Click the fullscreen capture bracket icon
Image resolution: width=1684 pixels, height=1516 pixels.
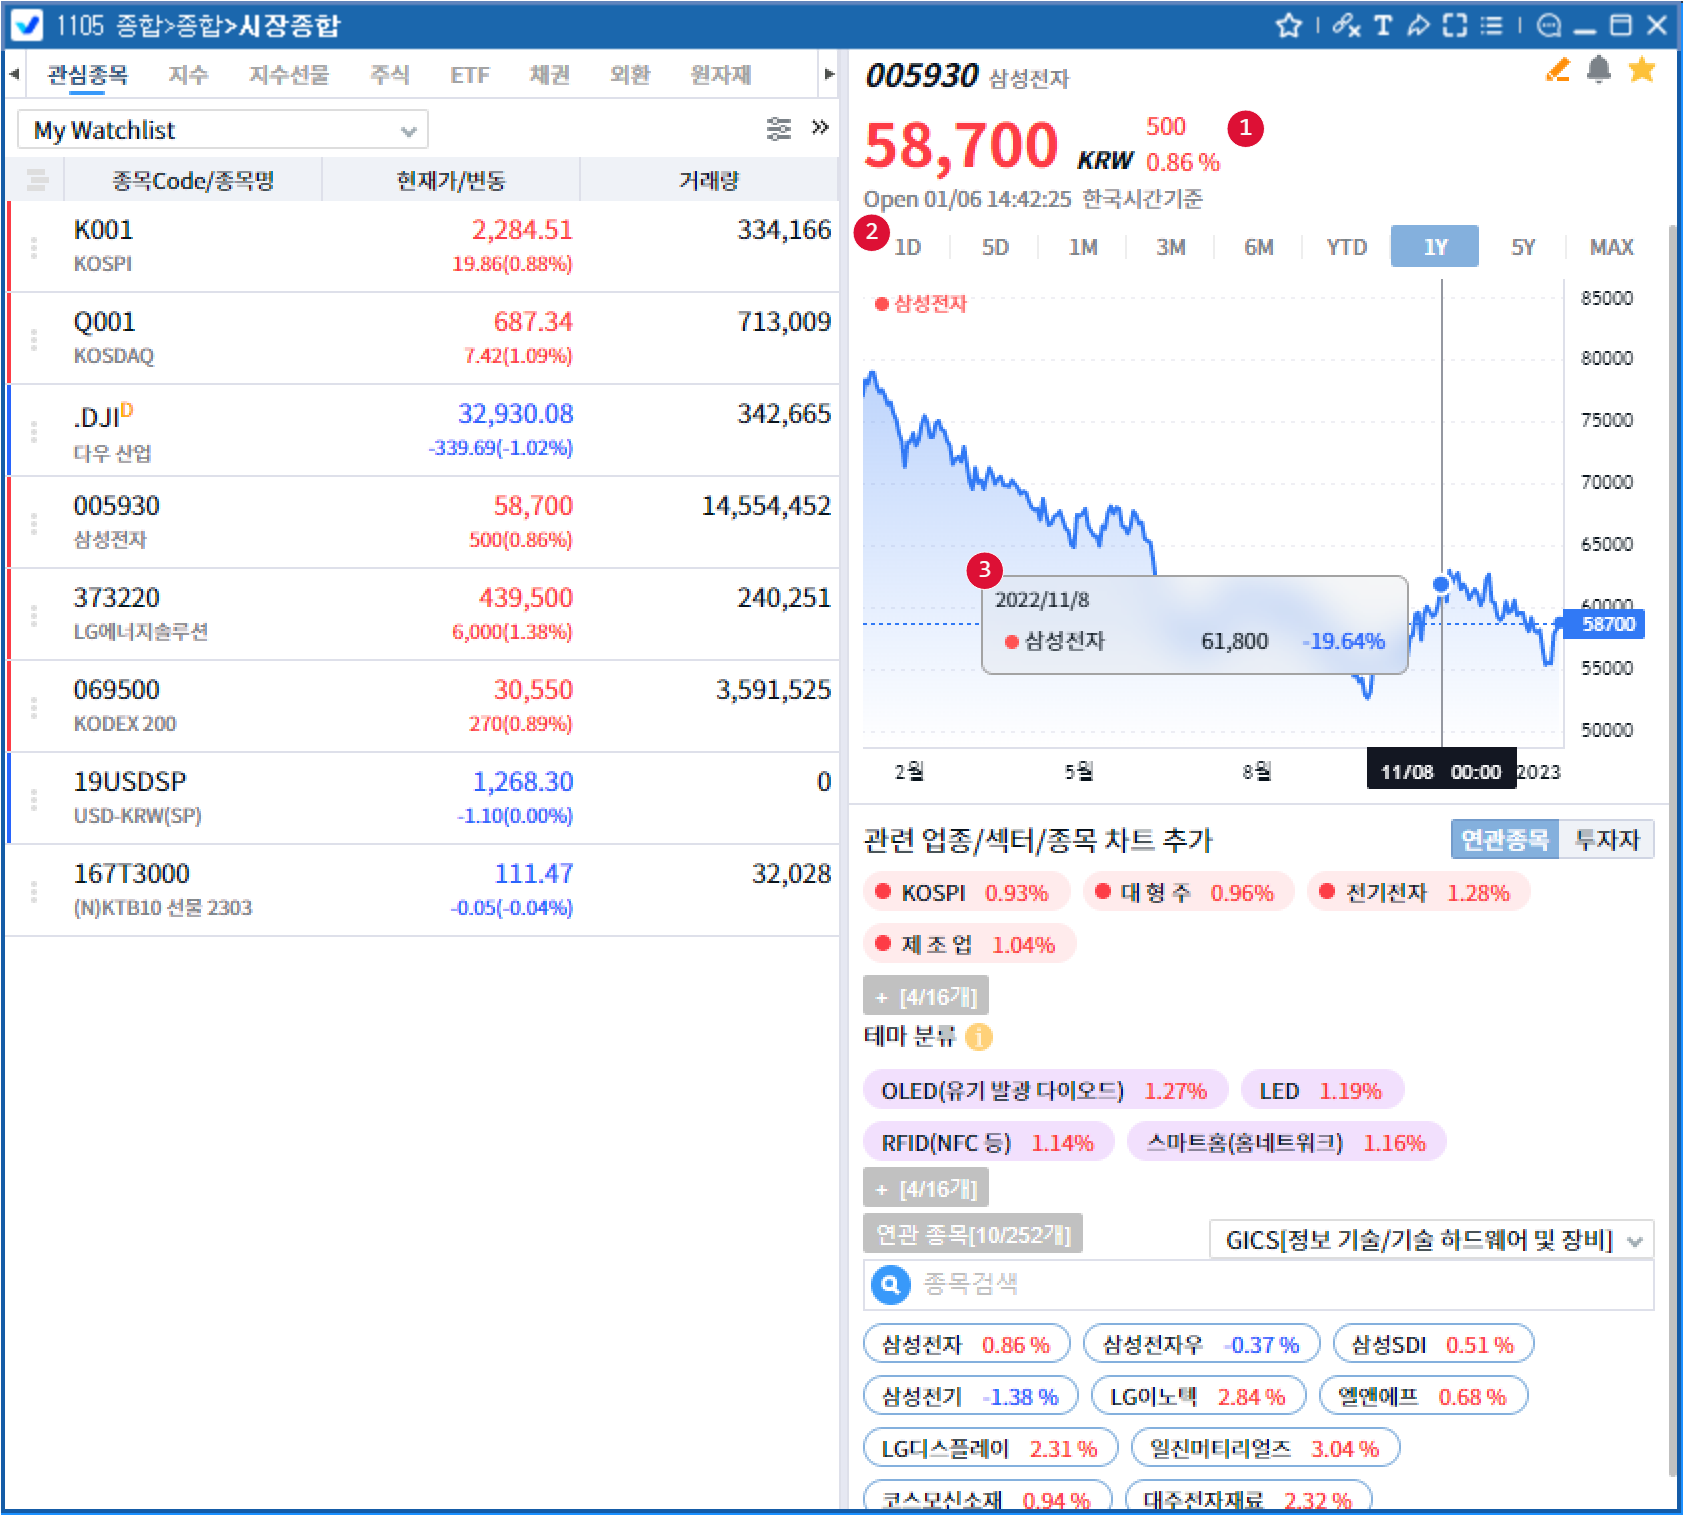coord(1455,25)
